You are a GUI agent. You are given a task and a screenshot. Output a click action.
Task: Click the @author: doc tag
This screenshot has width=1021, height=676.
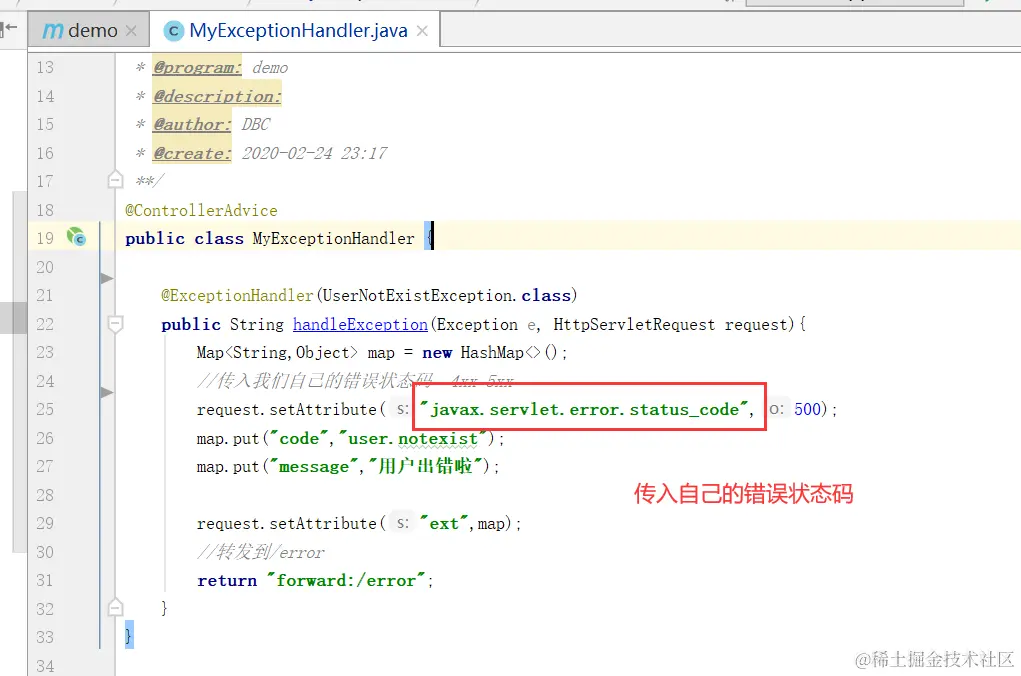click(x=192, y=124)
